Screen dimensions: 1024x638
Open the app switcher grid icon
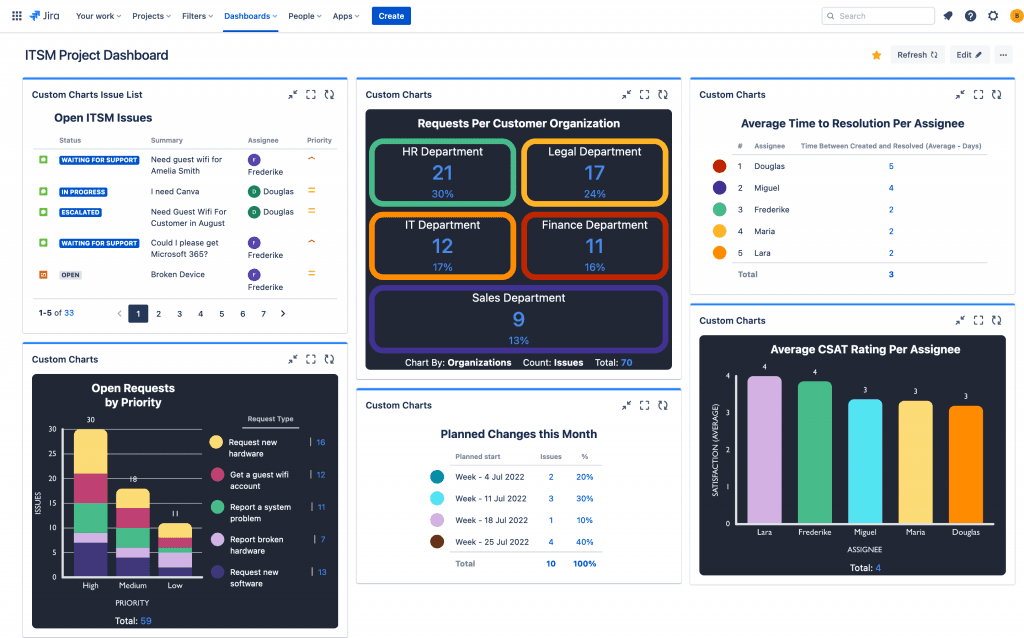[17, 16]
